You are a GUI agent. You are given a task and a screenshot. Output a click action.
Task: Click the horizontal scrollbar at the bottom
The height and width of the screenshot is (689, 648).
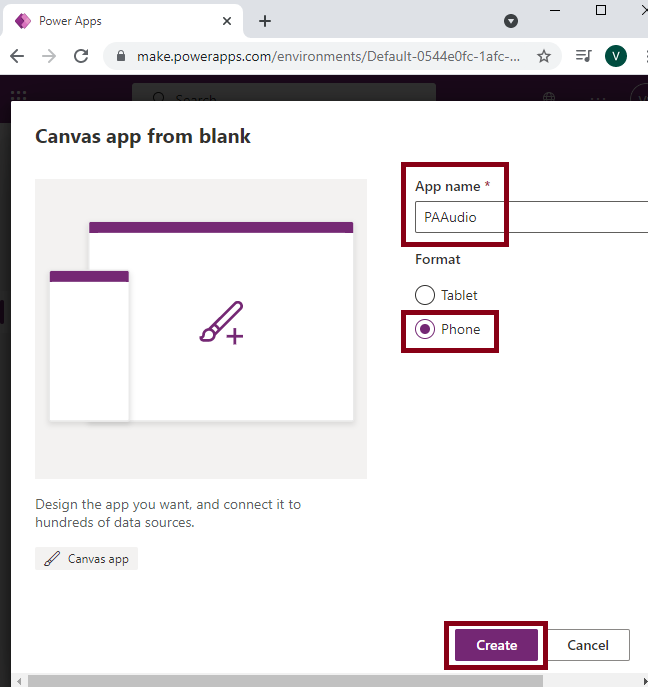click(285, 682)
